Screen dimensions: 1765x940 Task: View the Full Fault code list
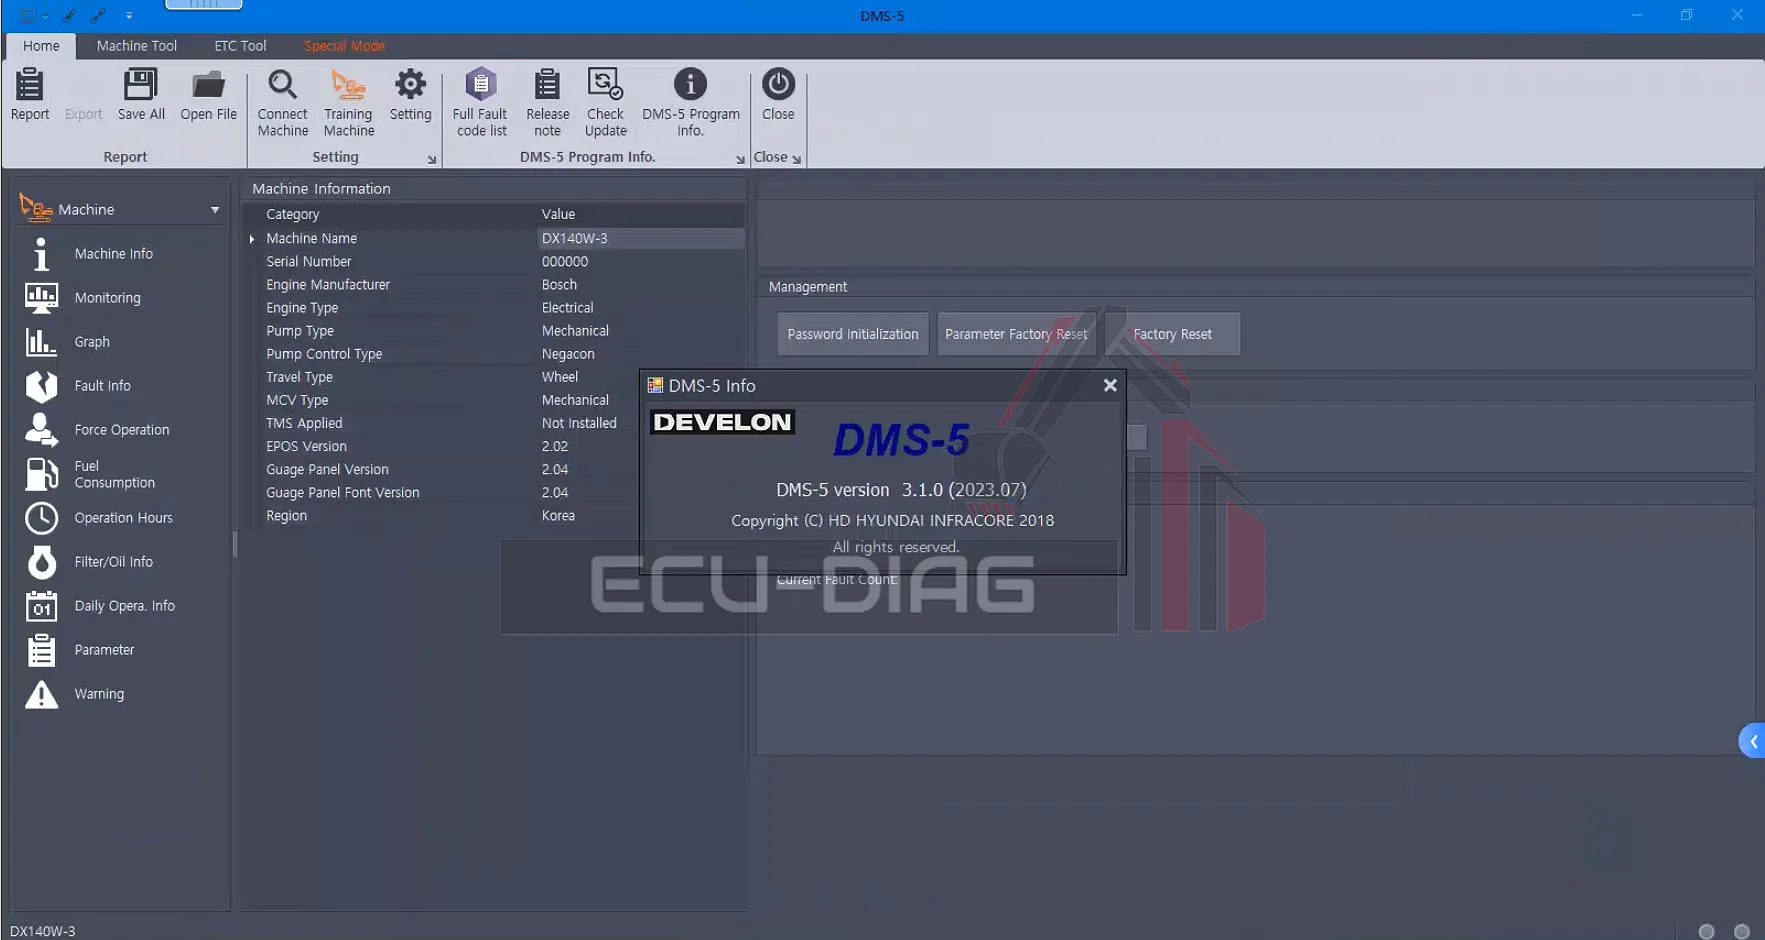(x=481, y=103)
